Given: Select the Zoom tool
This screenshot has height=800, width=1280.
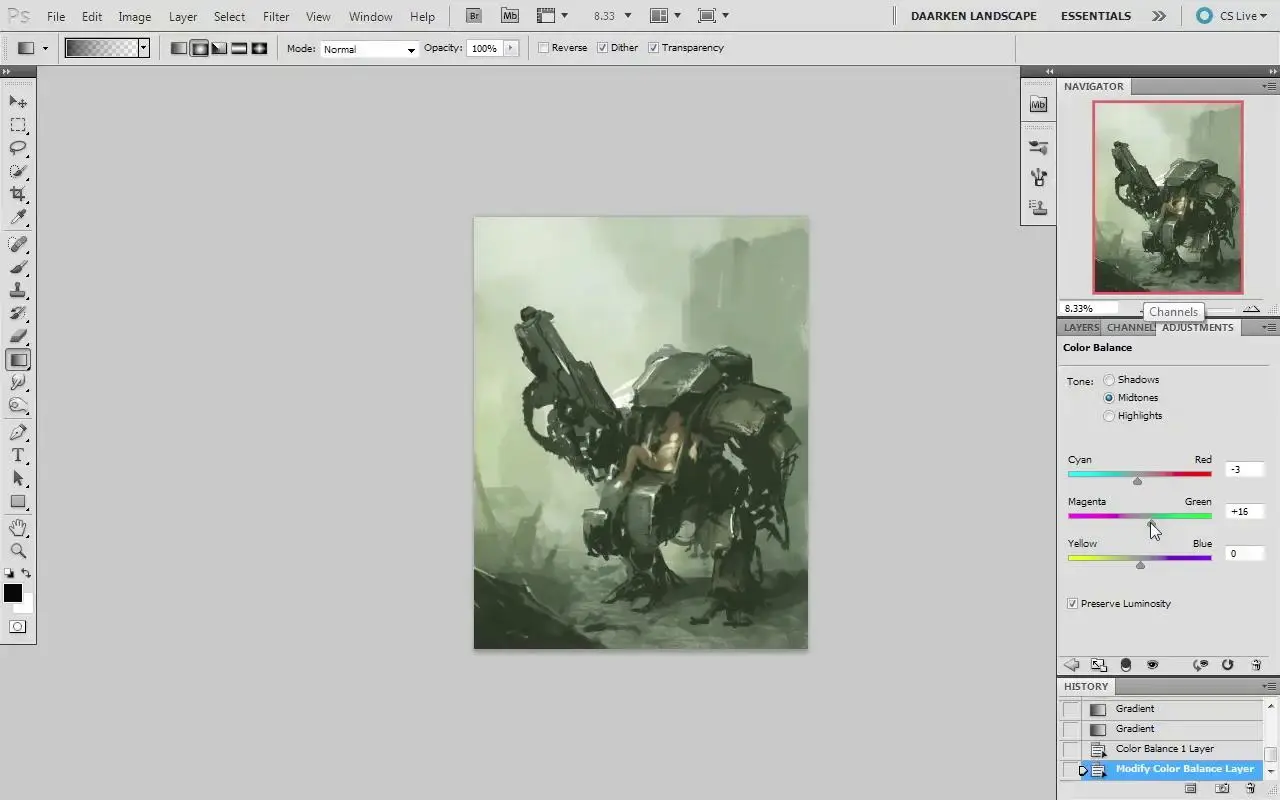Looking at the screenshot, I should click(x=18, y=551).
